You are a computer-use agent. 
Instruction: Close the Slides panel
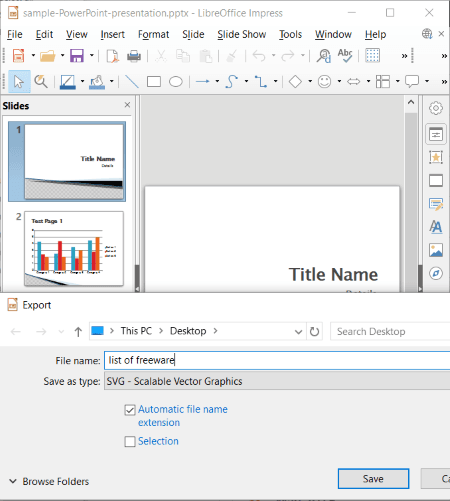(127, 105)
